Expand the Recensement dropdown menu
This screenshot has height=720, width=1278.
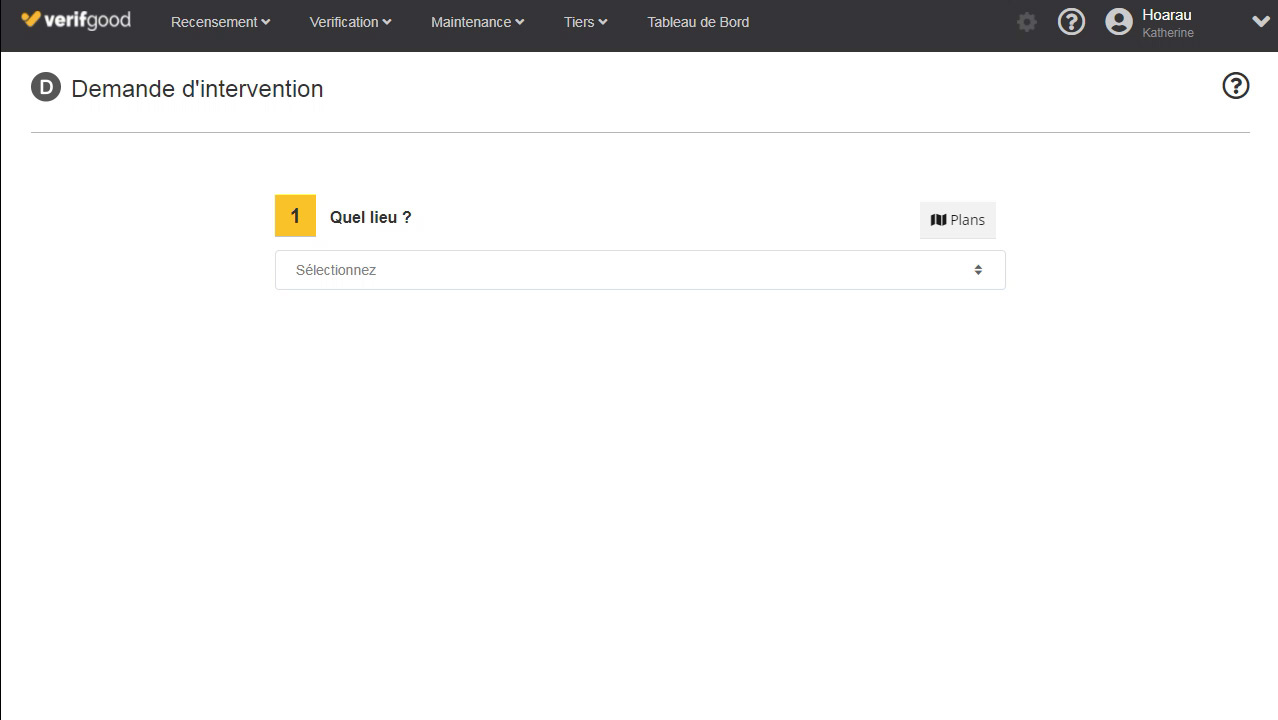(x=220, y=22)
